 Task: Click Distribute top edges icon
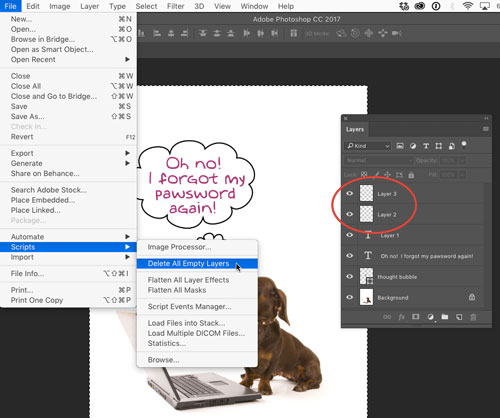tap(203, 33)
